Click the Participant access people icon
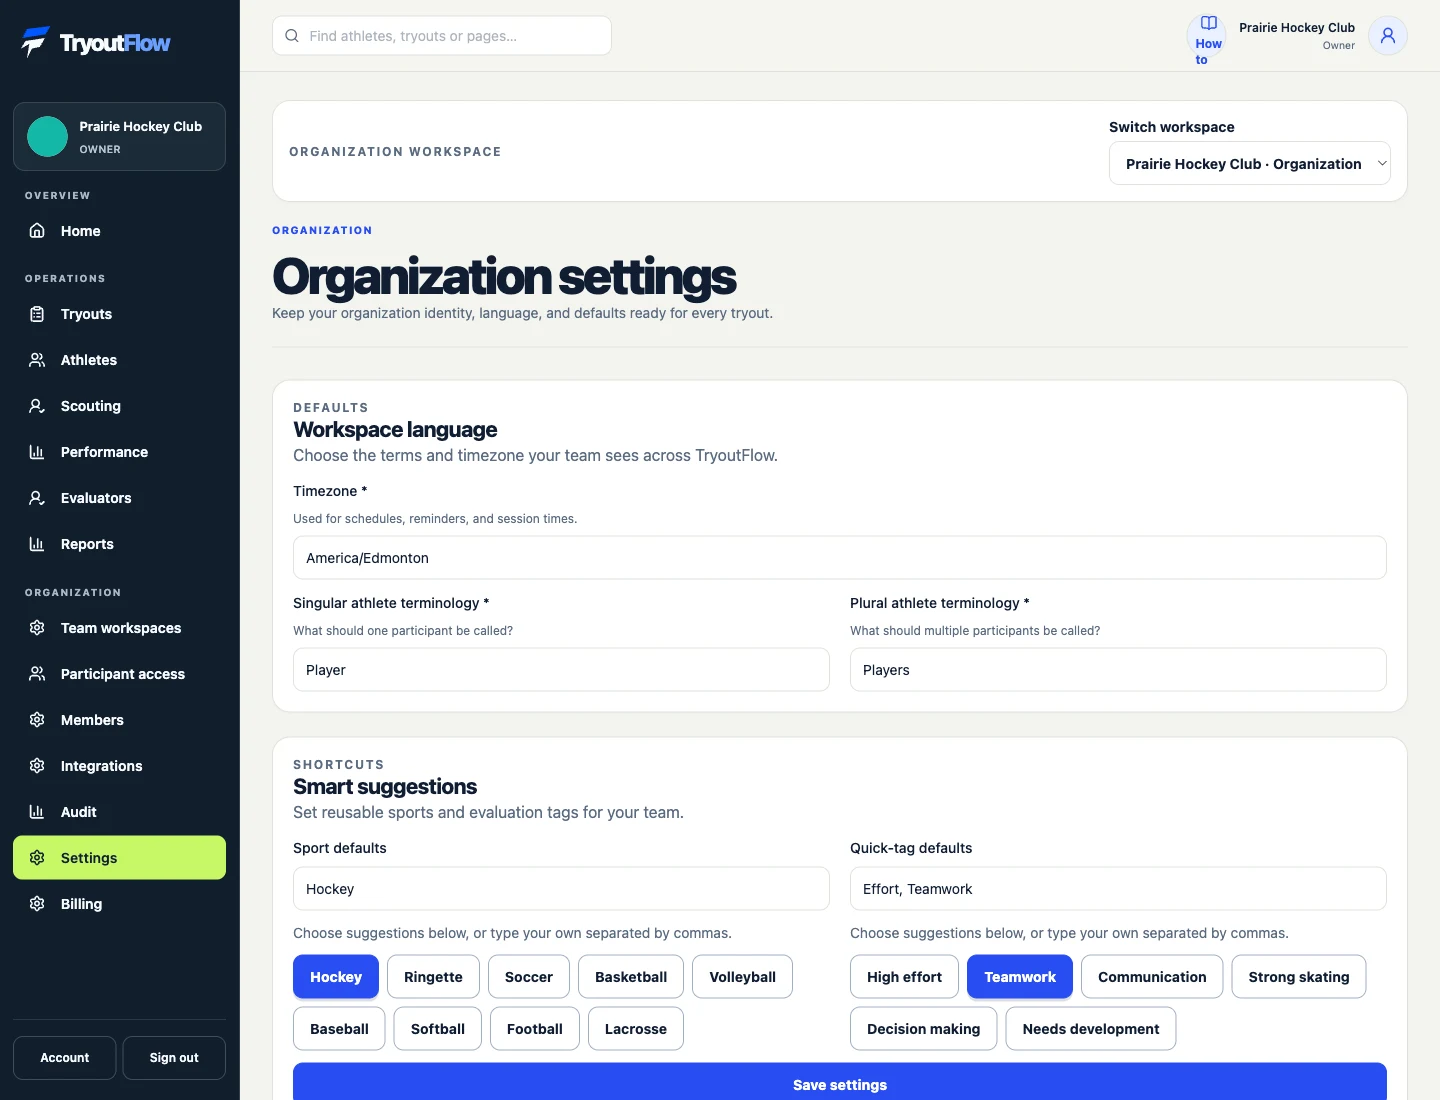This screenshot has height=1100, width=1440. click(37, 674)
